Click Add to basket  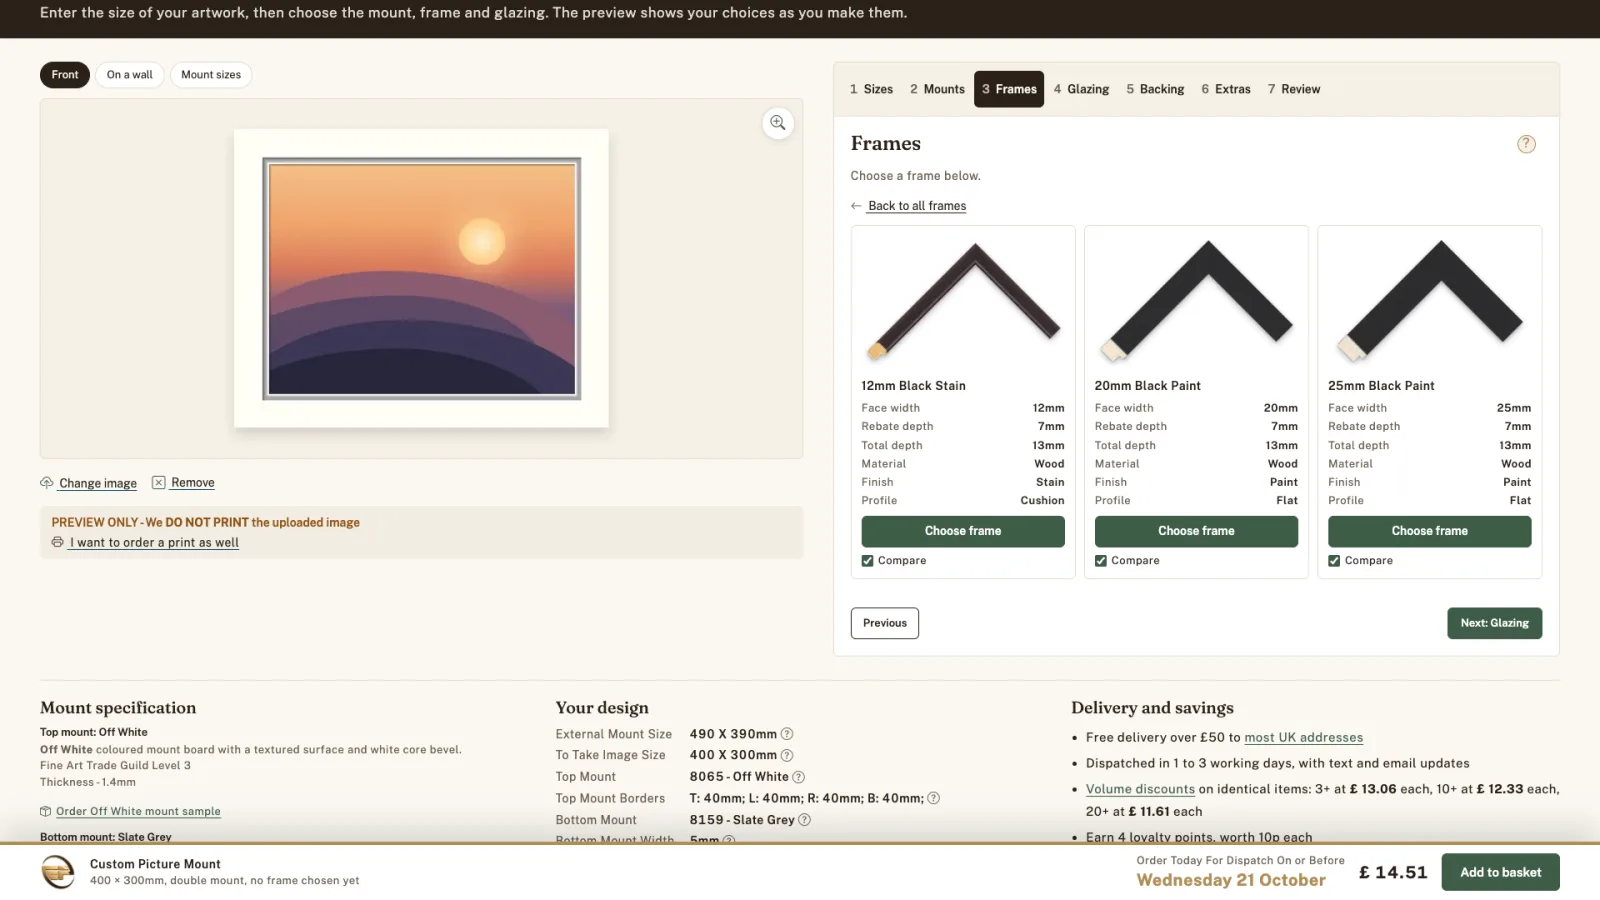tap(1501, 872)
